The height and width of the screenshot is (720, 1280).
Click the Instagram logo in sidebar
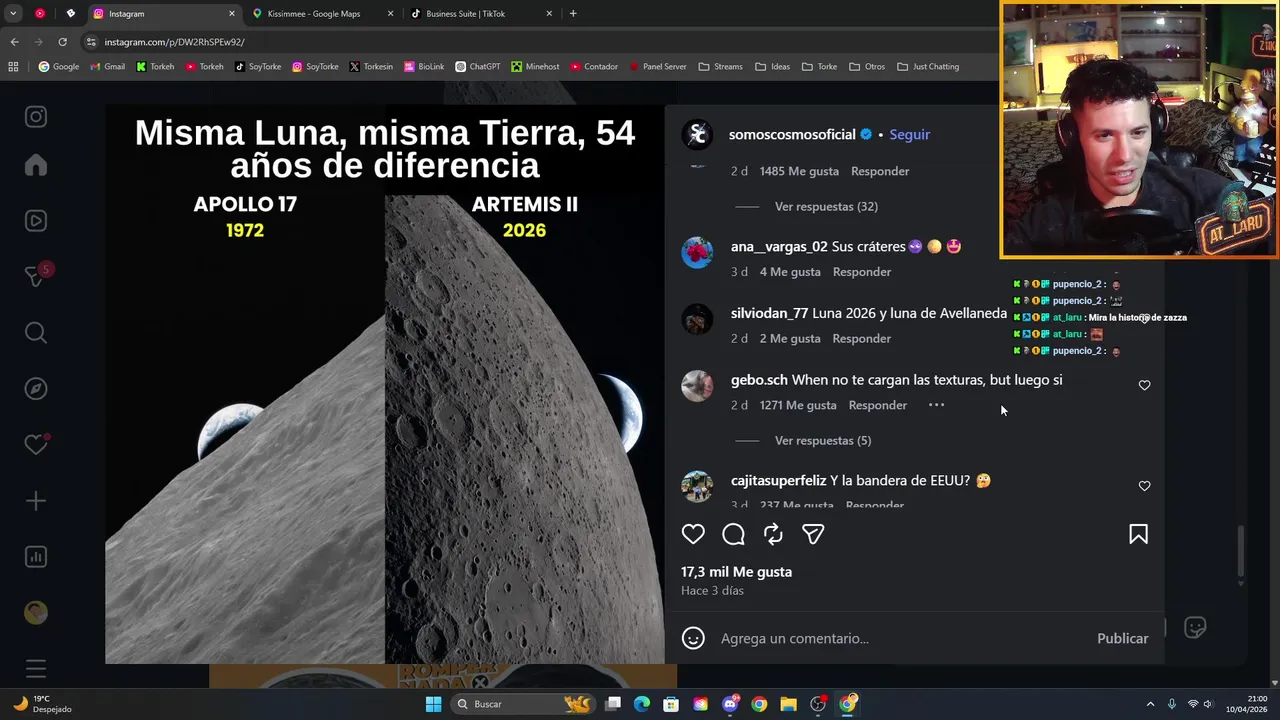coord(36,117)
